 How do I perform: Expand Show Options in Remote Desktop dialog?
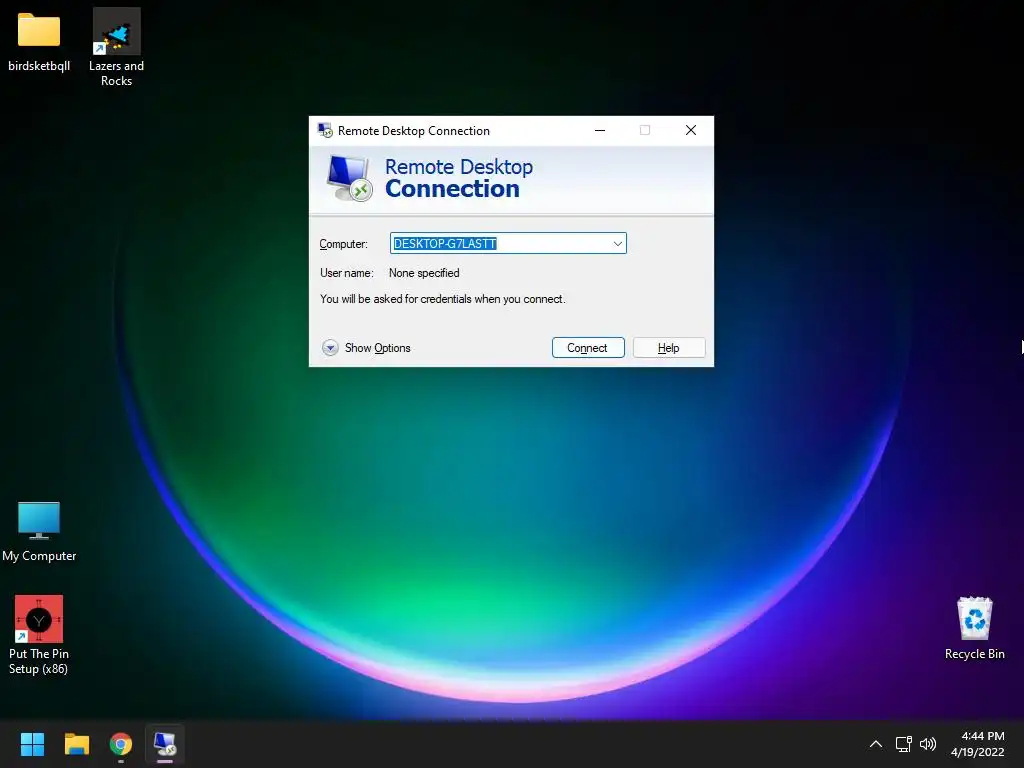[x=366, y=347]
